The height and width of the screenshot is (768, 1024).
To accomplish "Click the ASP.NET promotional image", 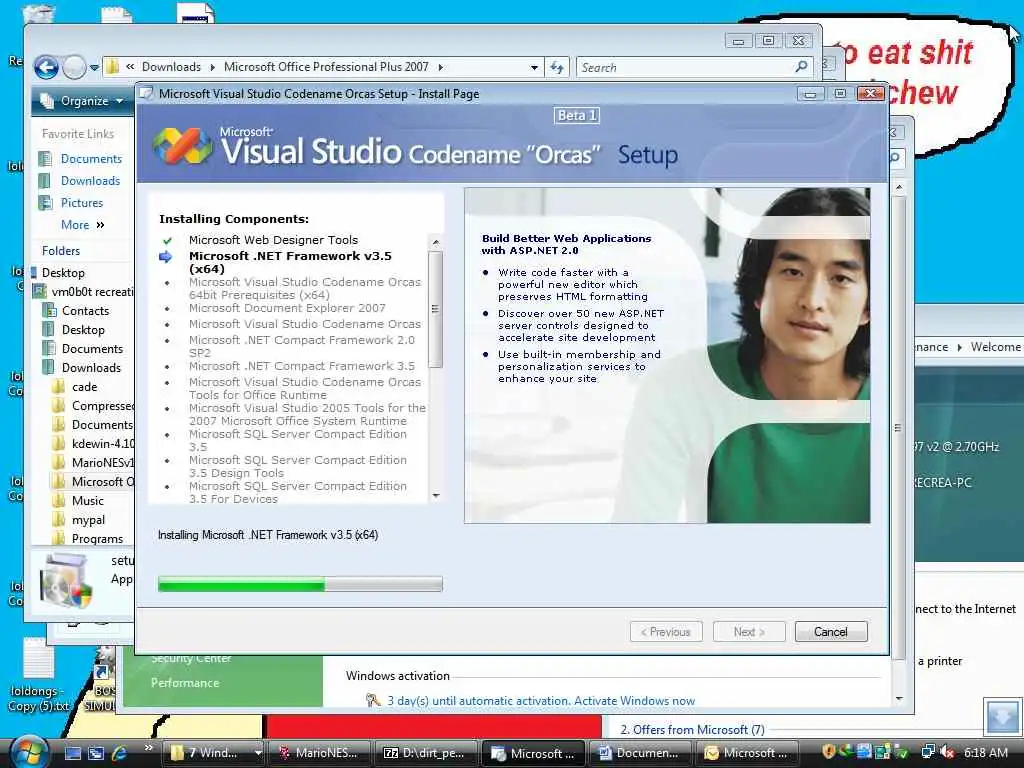I will coord(667,355).
